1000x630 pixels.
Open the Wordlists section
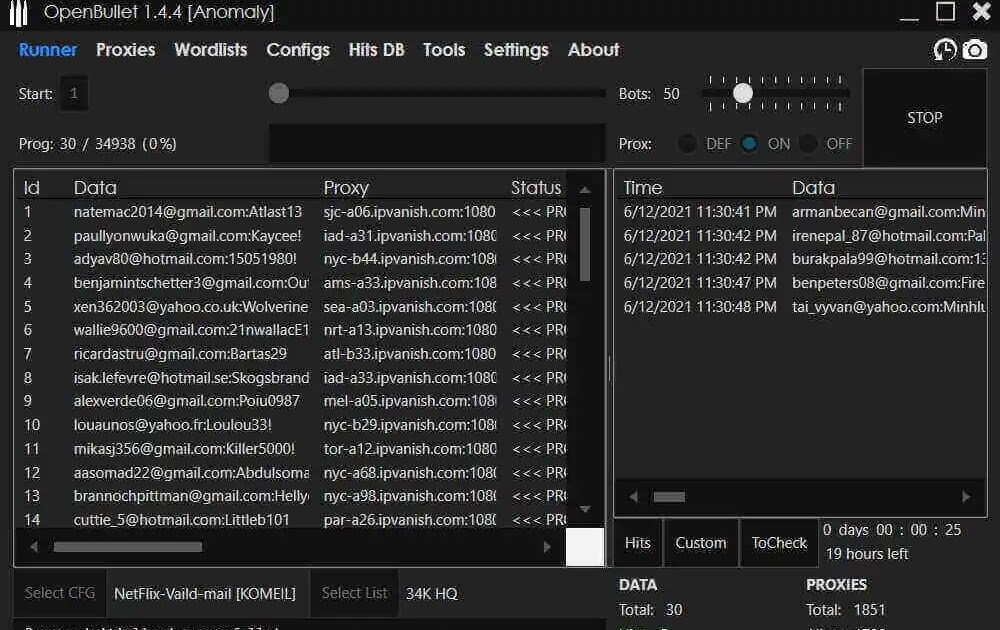[210, 50]
